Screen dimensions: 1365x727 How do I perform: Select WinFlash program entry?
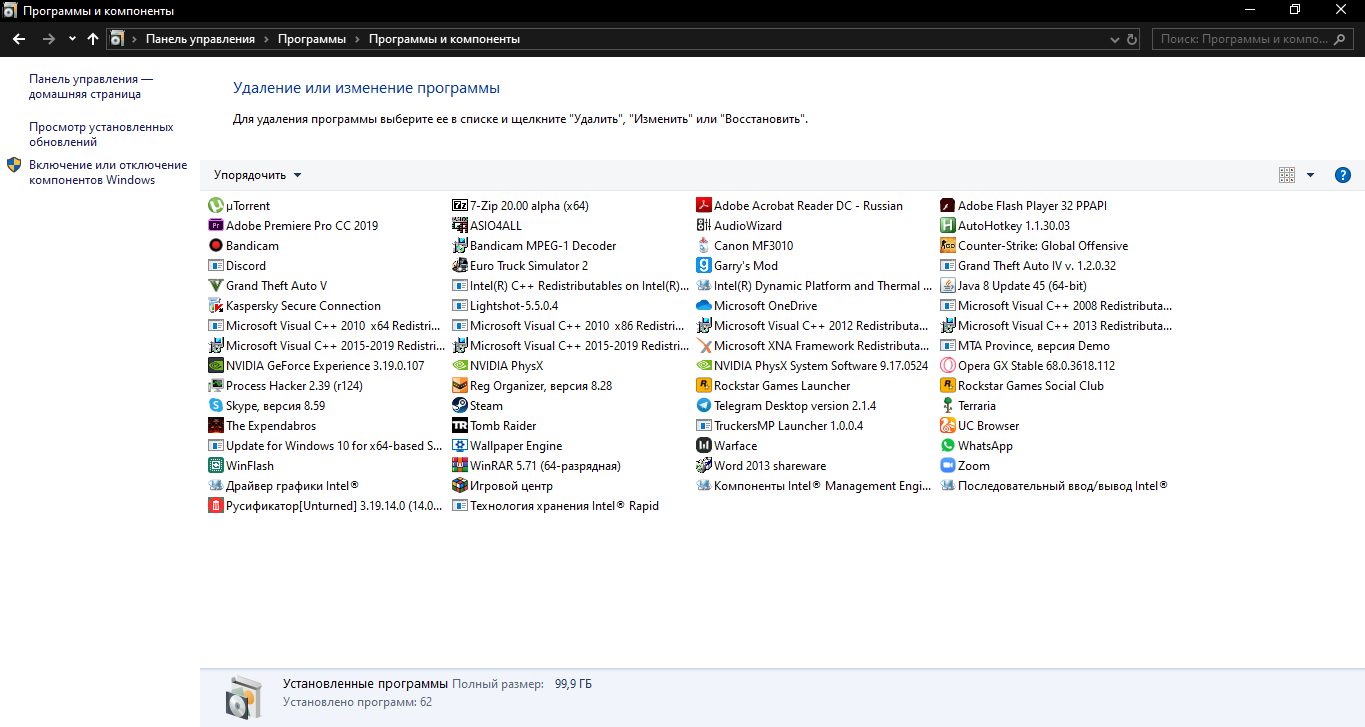(240, 466)
